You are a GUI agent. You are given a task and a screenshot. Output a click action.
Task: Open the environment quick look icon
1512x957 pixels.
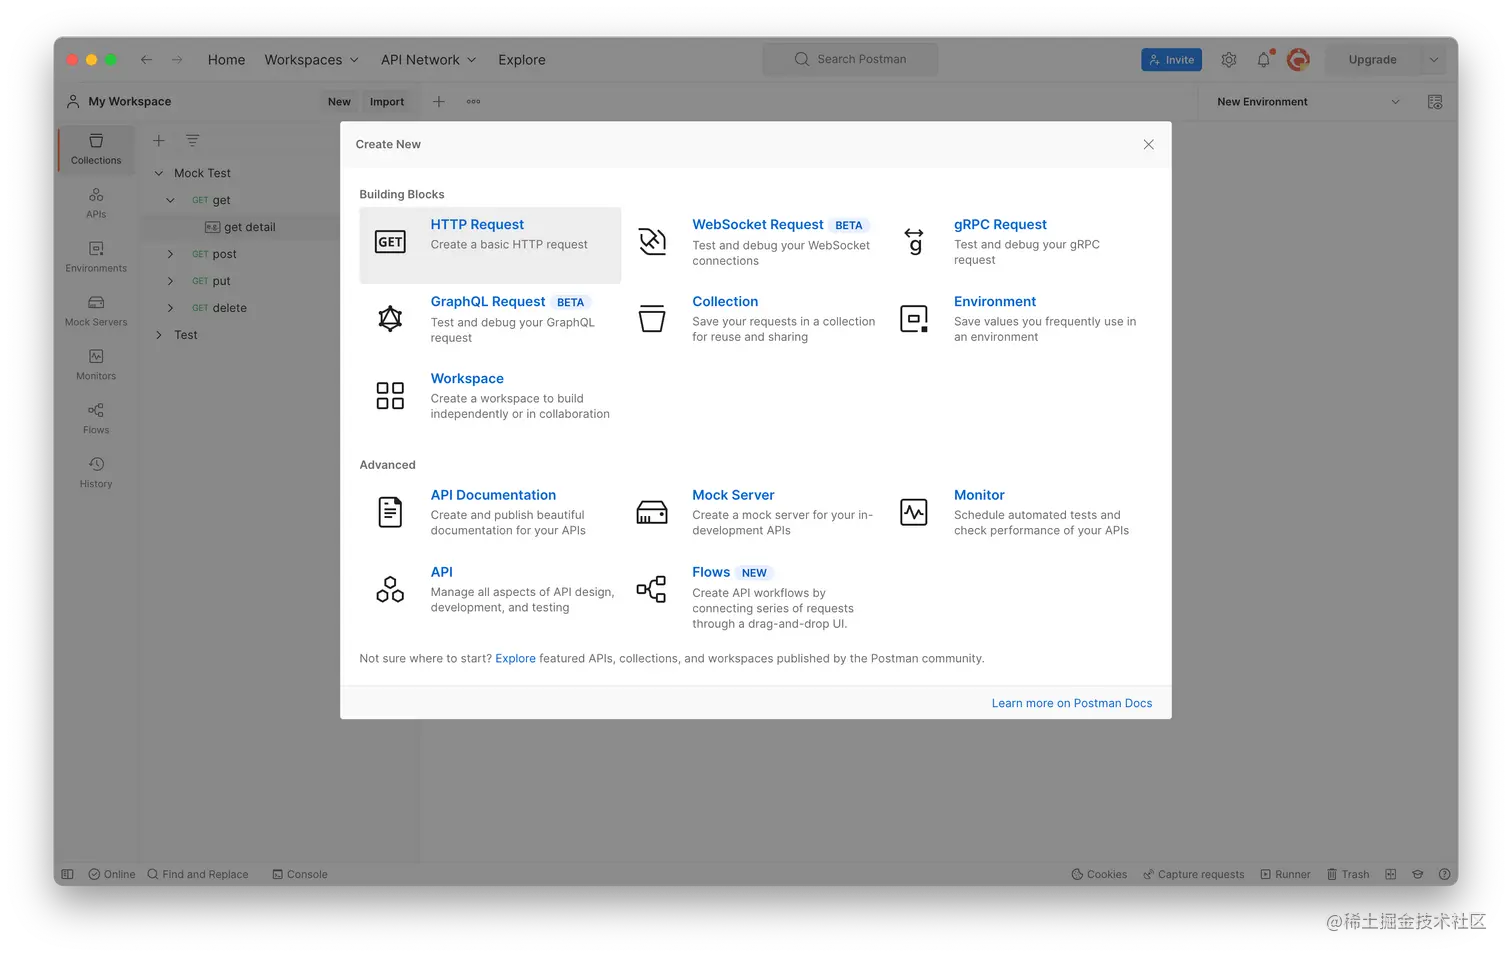1435,102
